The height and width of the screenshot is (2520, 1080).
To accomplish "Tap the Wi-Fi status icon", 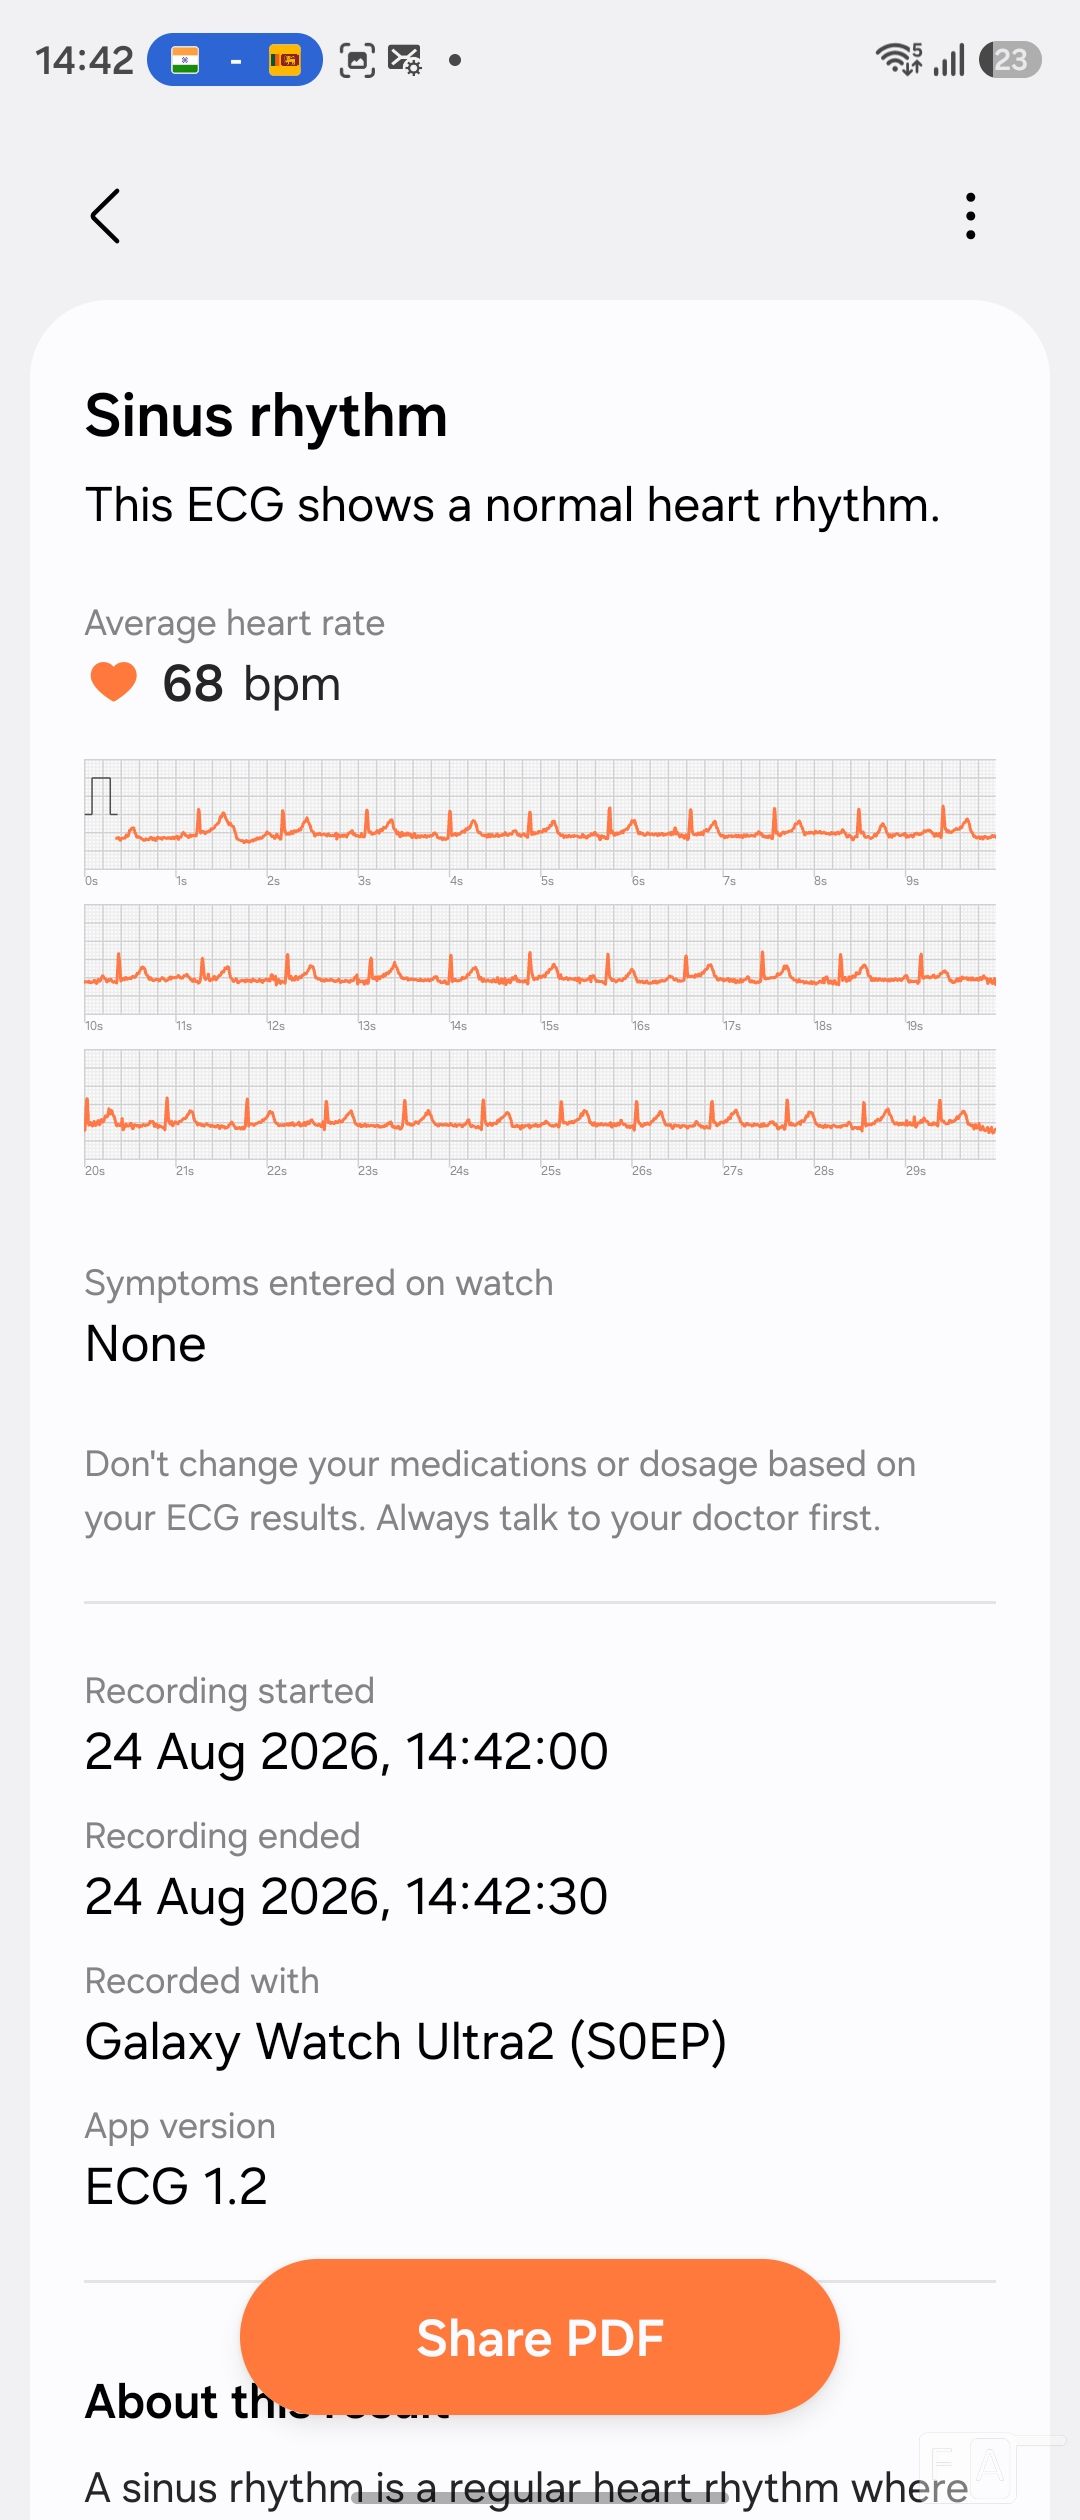I will (899, 60).
